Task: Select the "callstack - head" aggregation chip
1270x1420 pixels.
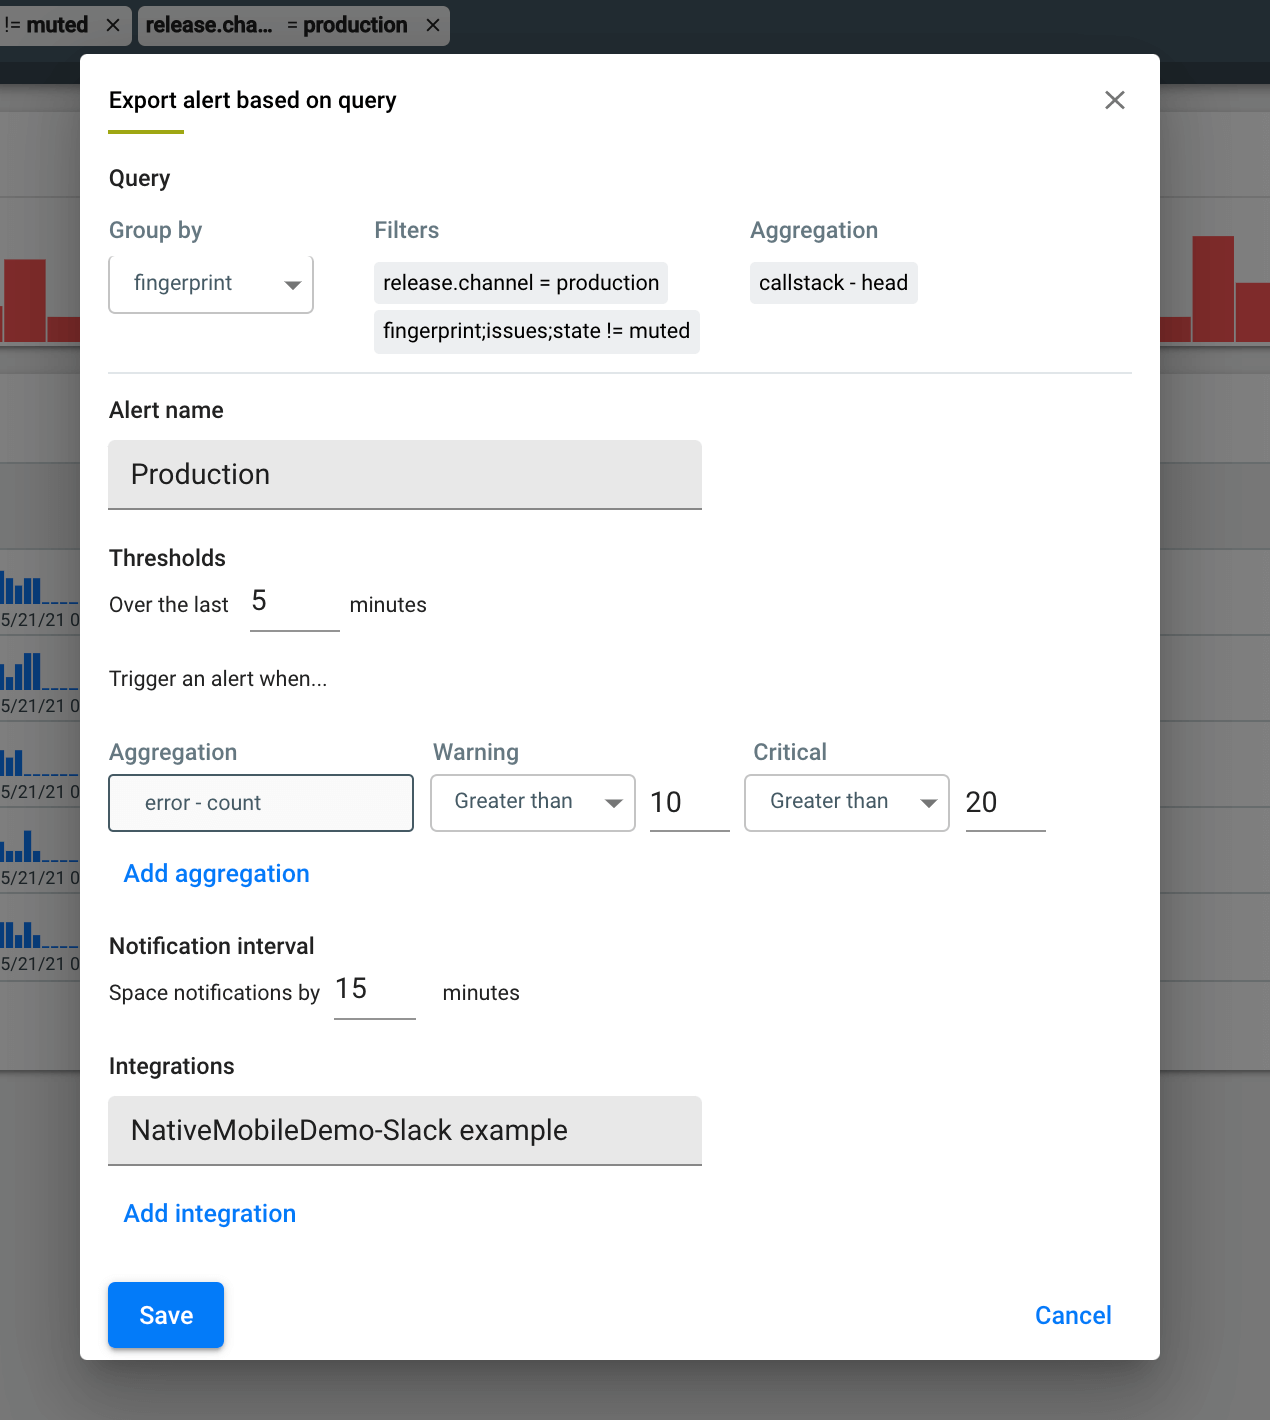Action: (833, 283)
